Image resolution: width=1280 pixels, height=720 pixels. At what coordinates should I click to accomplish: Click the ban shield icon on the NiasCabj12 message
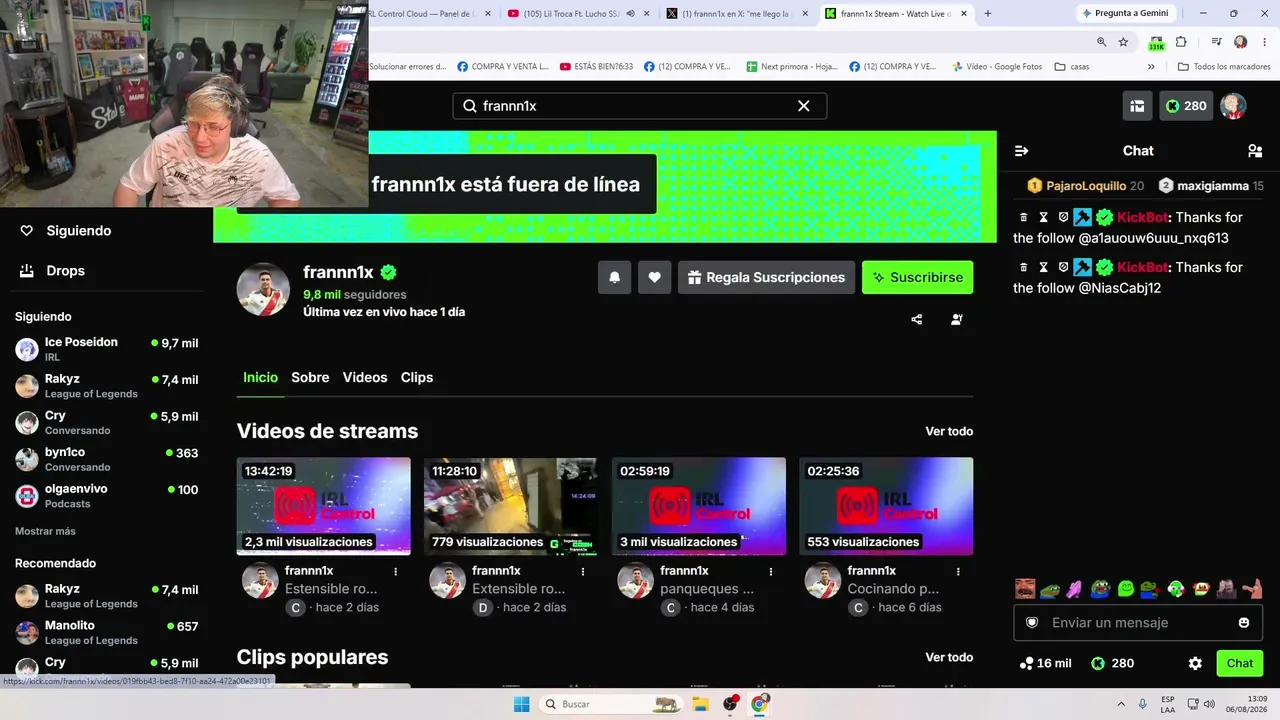pyautogui.click(x=1063, y=267)
